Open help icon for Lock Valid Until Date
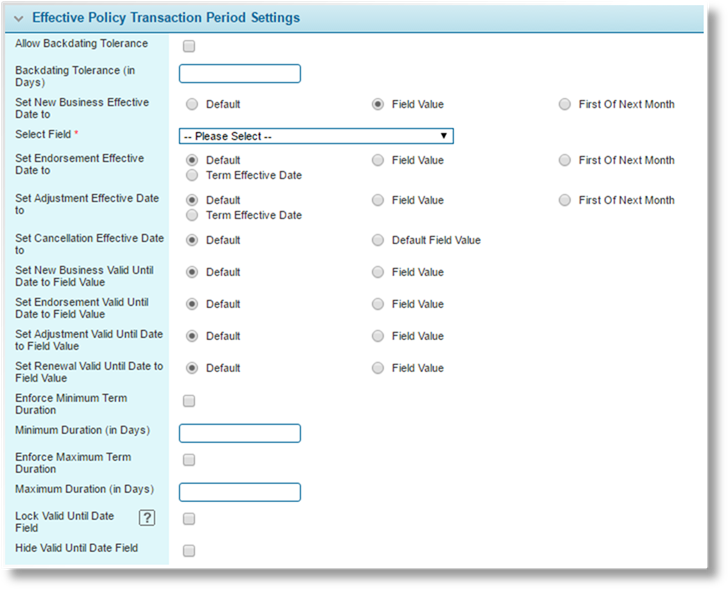The width and height of the screenshot is (728, 589). (x=147, y=518)
